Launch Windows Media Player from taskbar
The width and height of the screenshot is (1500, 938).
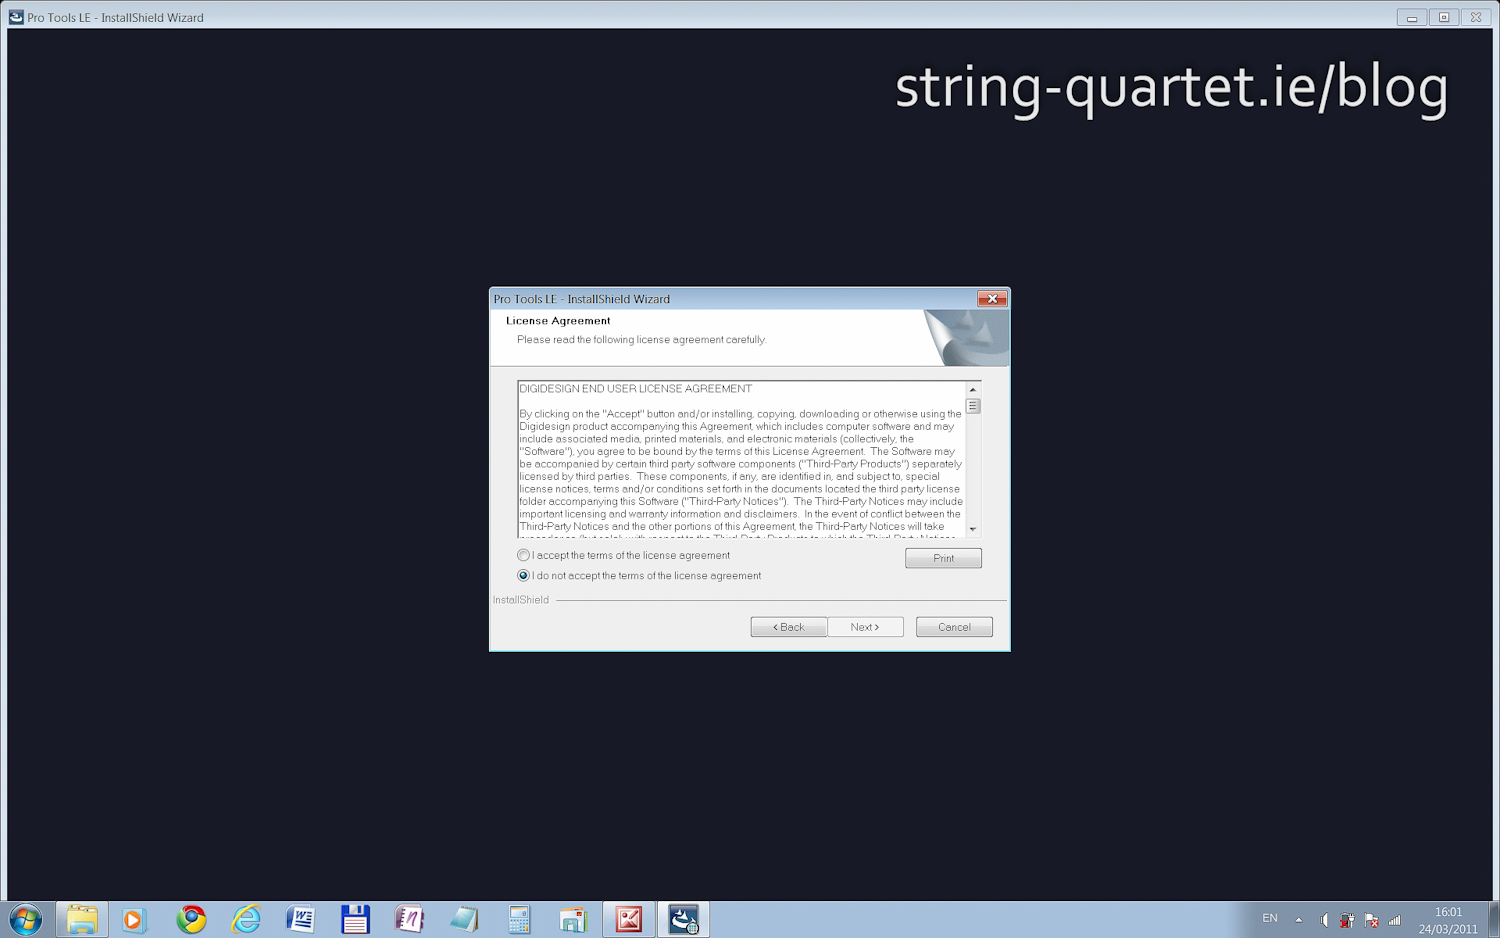(133, 919)
